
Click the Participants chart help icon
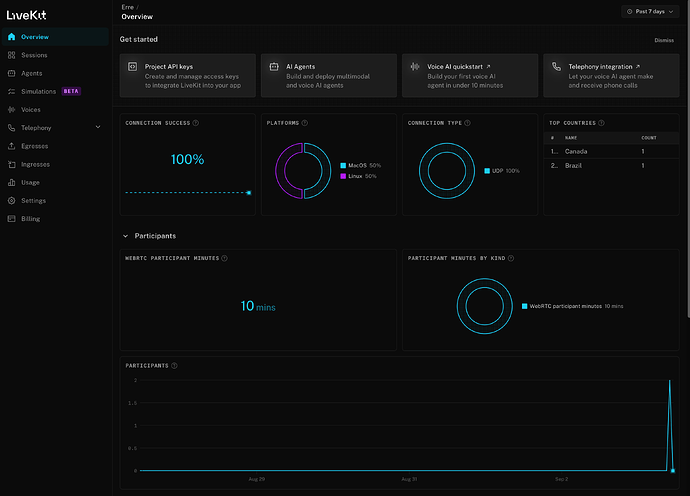coord(174,366)
